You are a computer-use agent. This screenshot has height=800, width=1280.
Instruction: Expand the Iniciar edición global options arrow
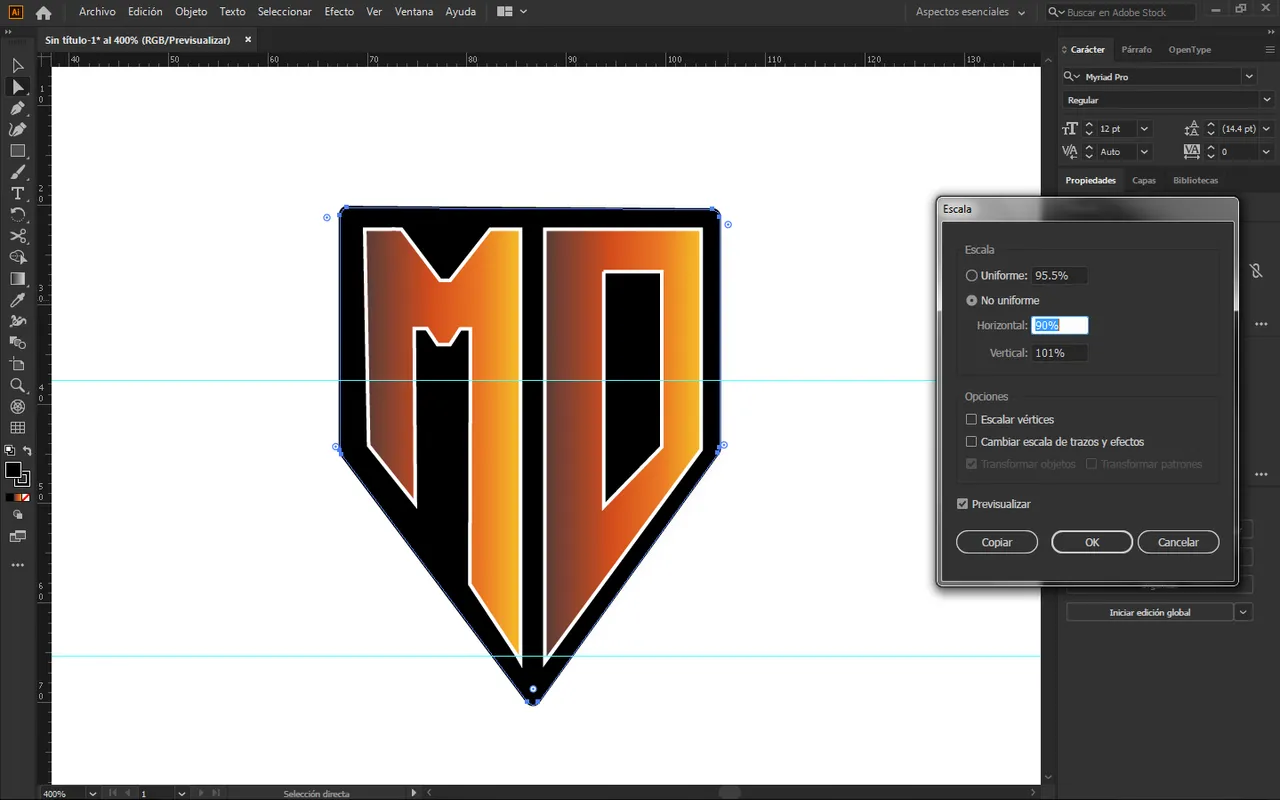pos(1244,612)
